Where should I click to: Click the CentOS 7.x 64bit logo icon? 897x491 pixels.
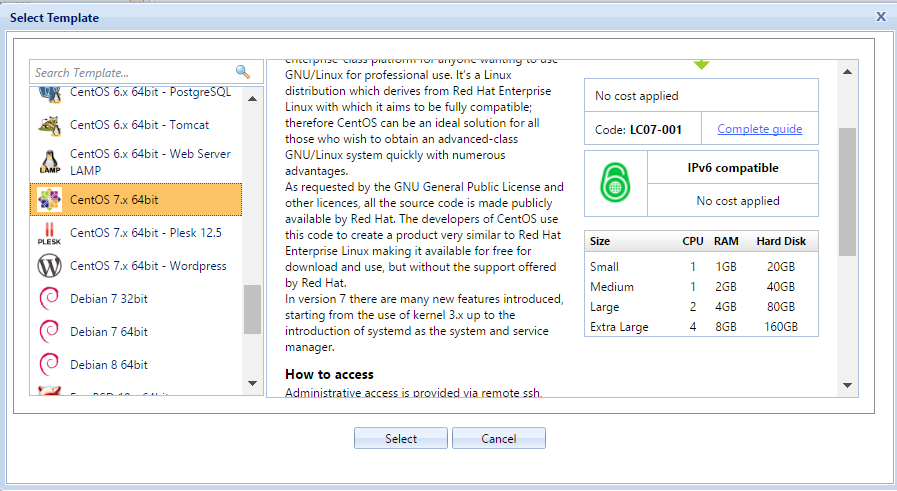click(50, 200)
